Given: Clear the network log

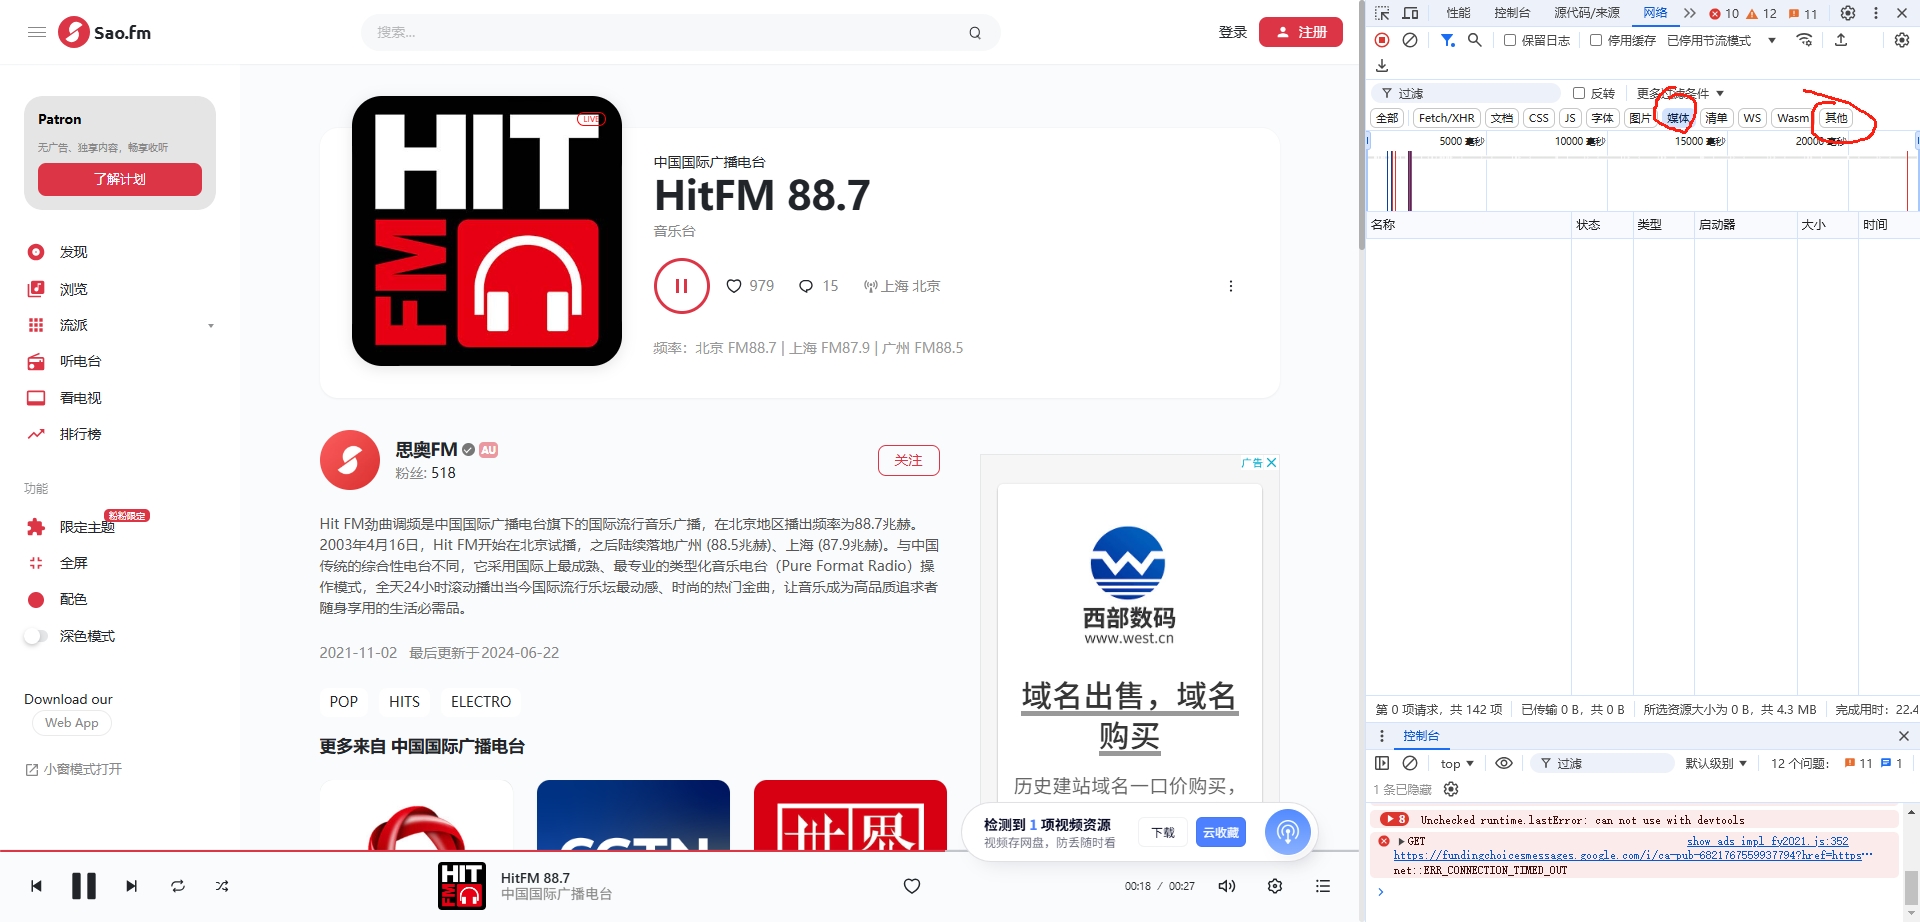Looking at the screenshot, I should [1410, 40].
